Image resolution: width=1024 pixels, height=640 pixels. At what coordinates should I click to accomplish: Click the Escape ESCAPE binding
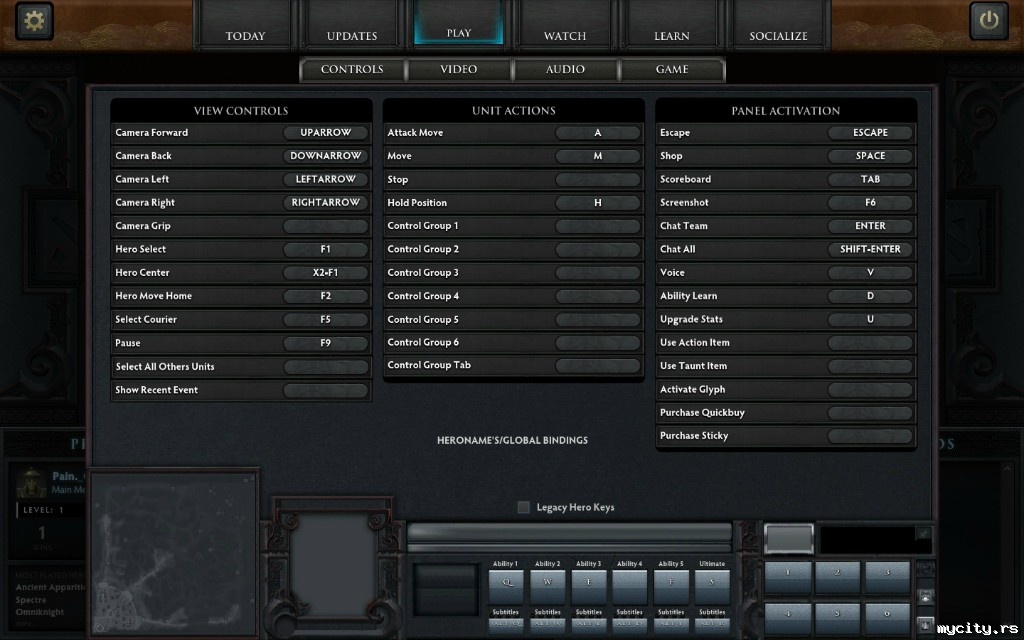[x=870, y=133]
